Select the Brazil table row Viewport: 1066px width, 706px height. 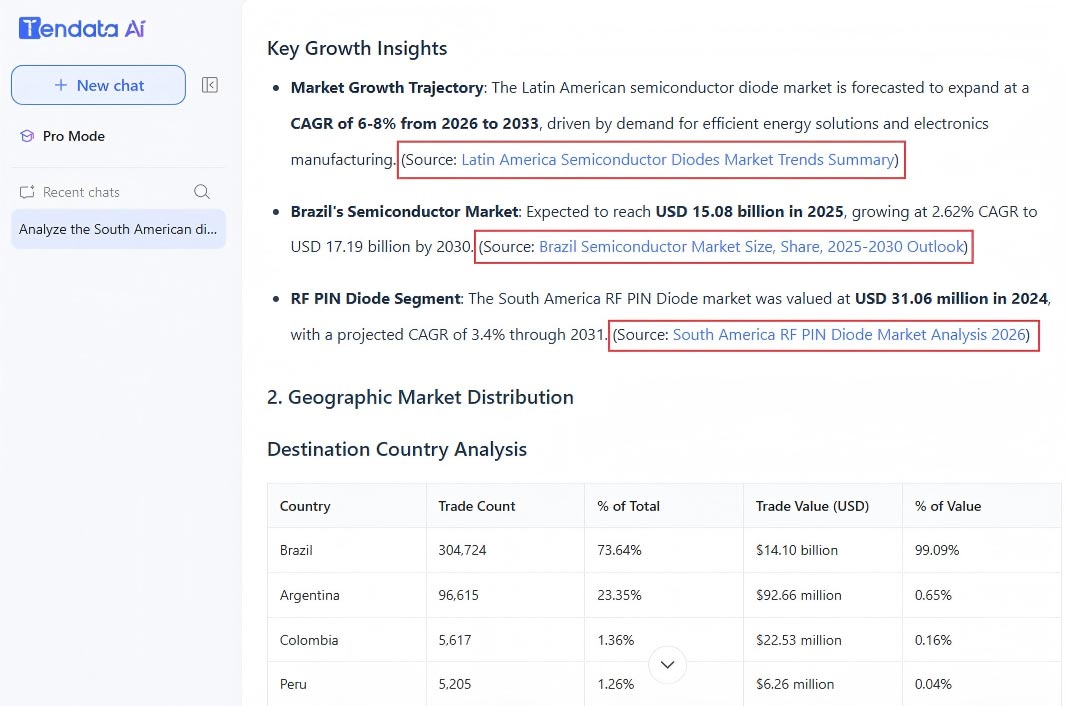[x=664, y=550]
